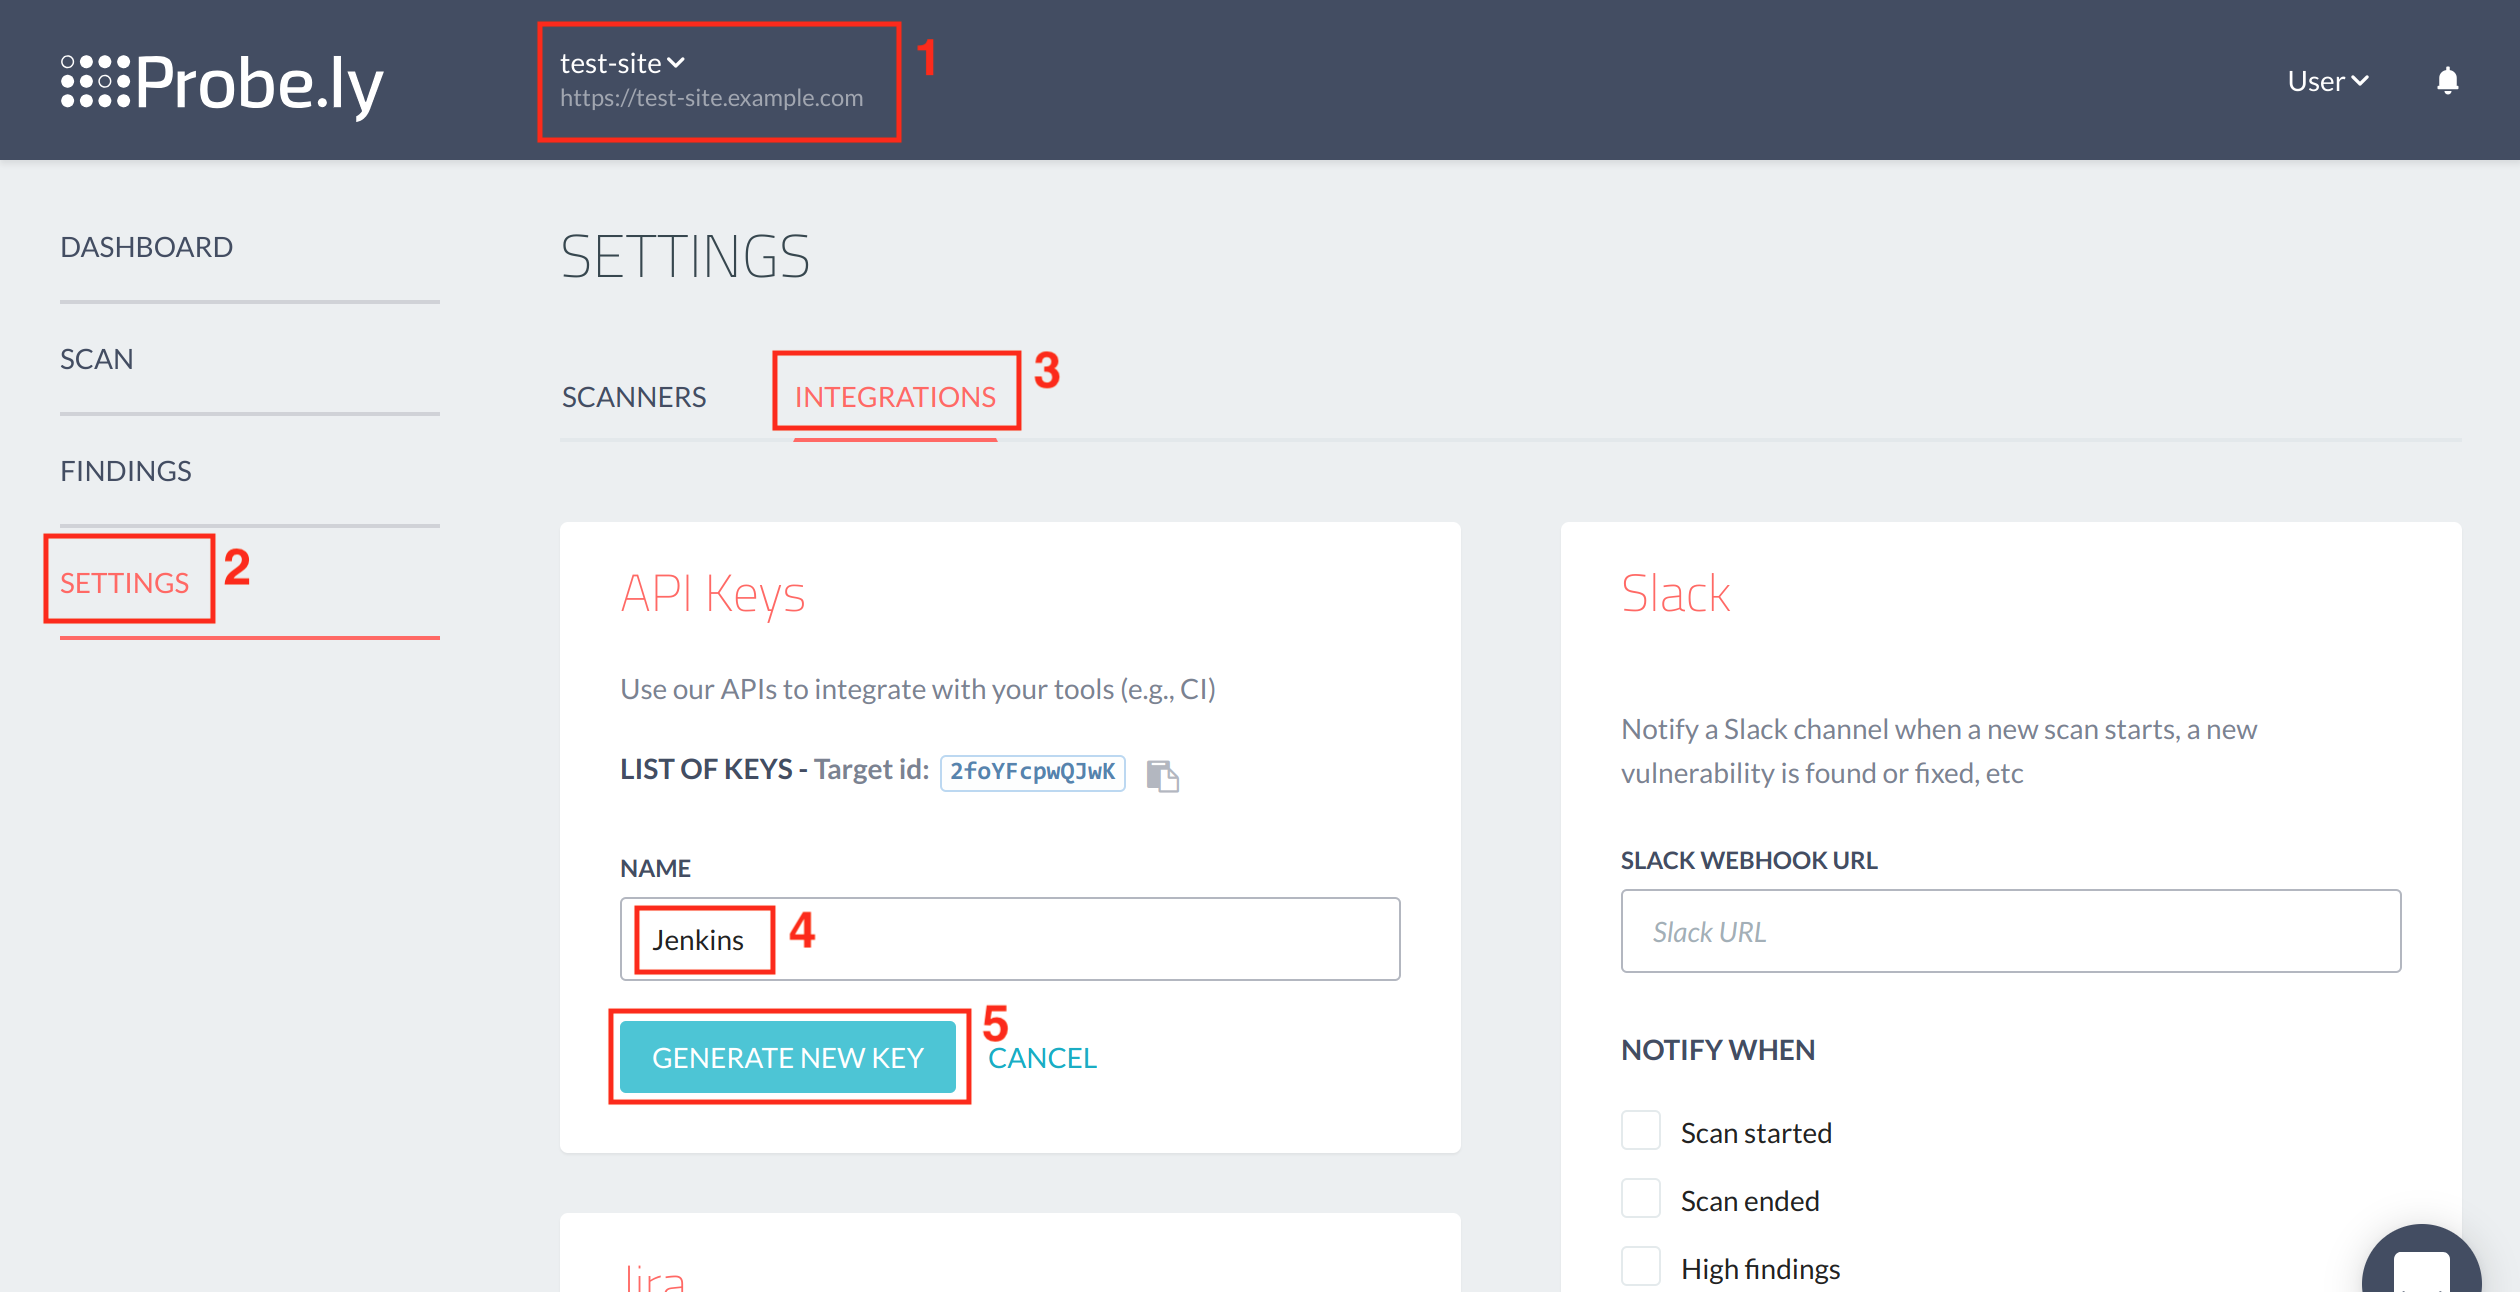This screenshot has width=2520, height=1292.
Task: Click the Probe.ly logo
Action: pyautogui.click(x=222, y=83)
